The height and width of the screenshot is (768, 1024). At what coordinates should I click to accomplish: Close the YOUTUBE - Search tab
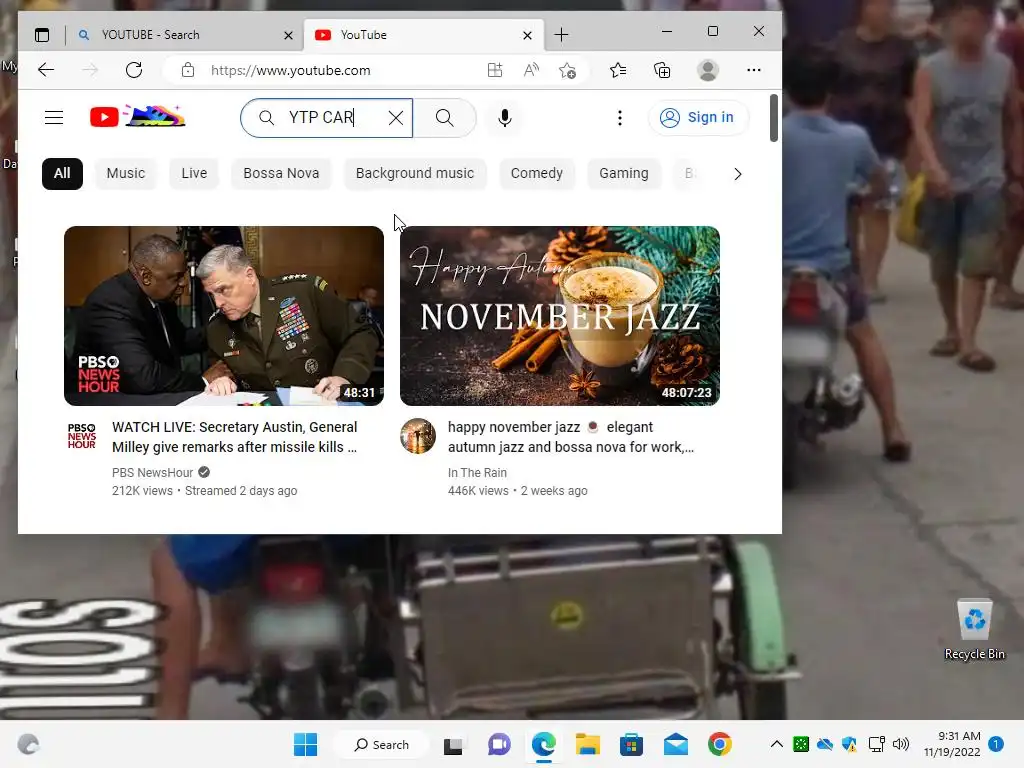coord(288,36)
